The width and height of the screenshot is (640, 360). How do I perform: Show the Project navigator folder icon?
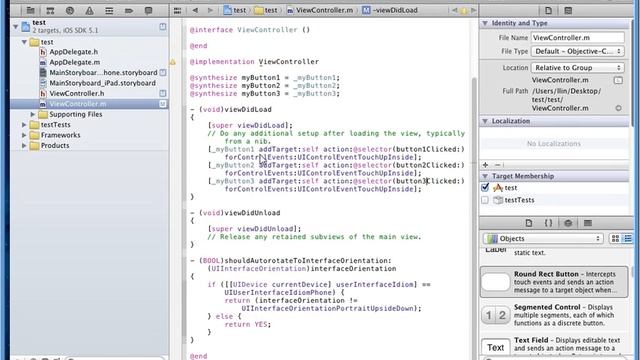point(31,11)
